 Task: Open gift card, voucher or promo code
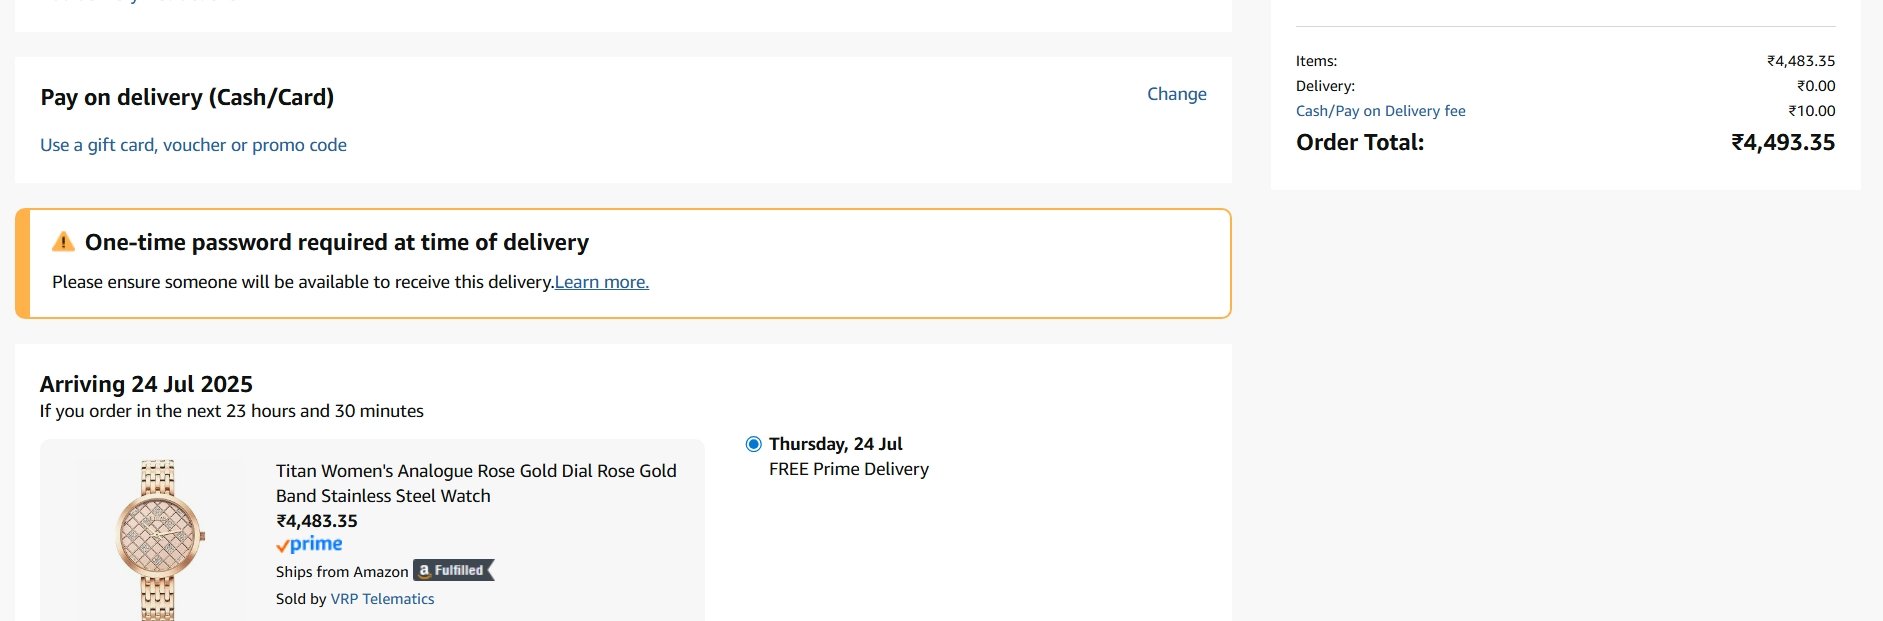(x=193, y=145)
